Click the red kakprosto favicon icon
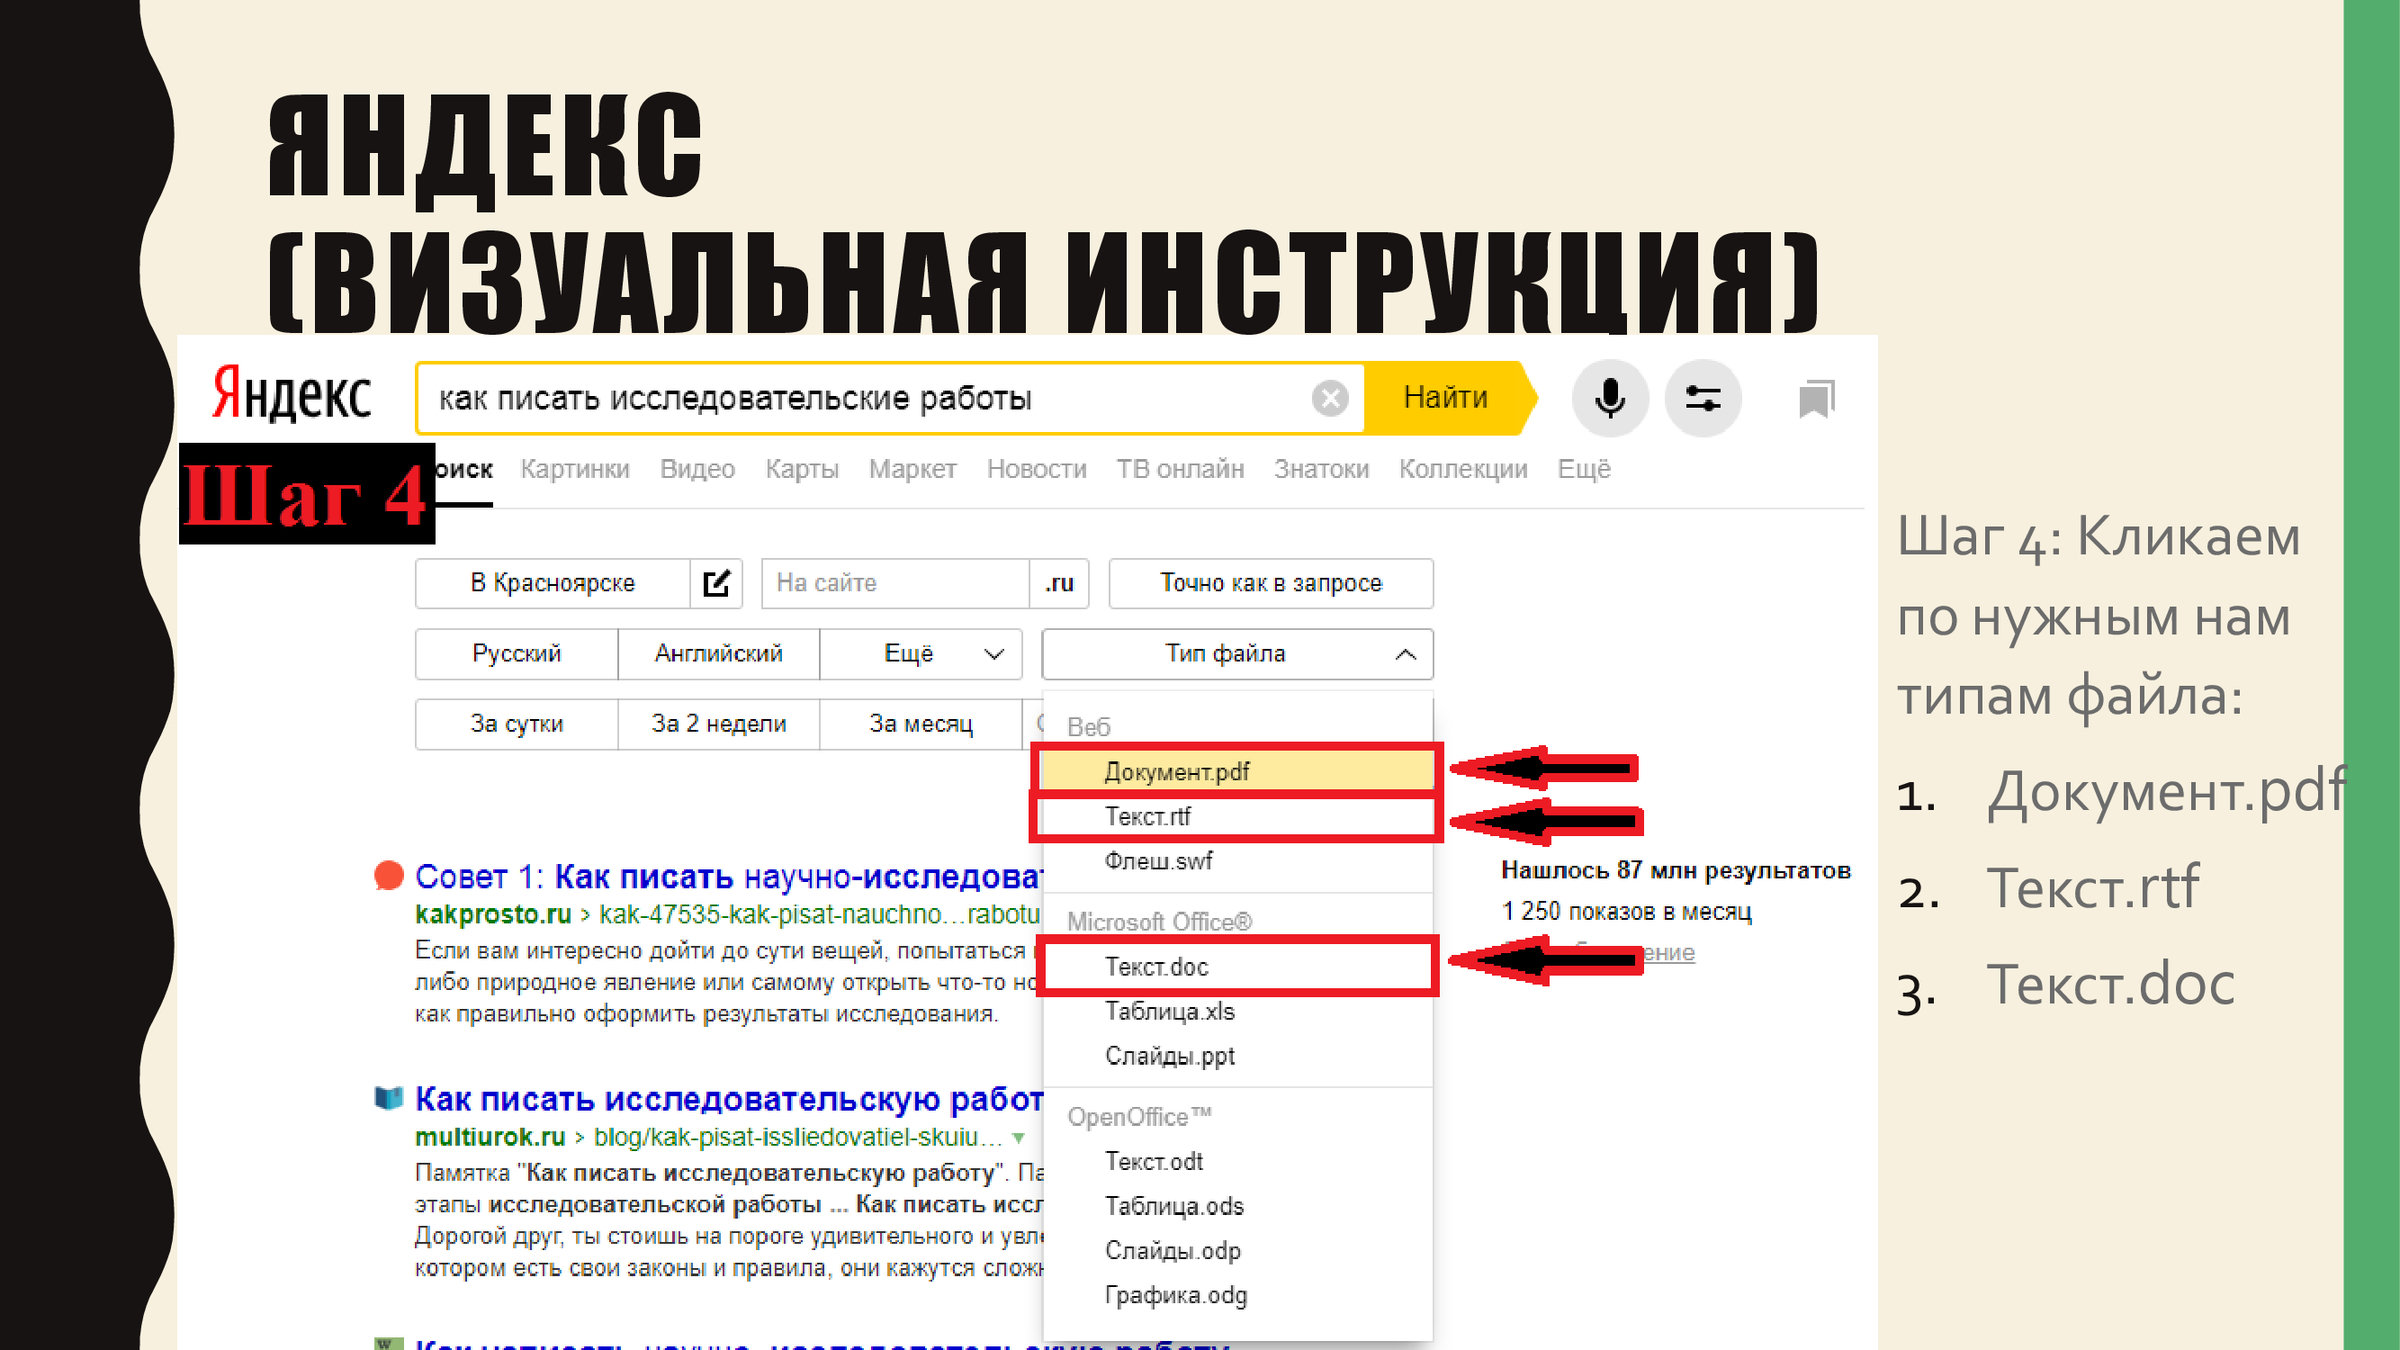Viewport: 2400px width, 1350px height. coord(388,875)
